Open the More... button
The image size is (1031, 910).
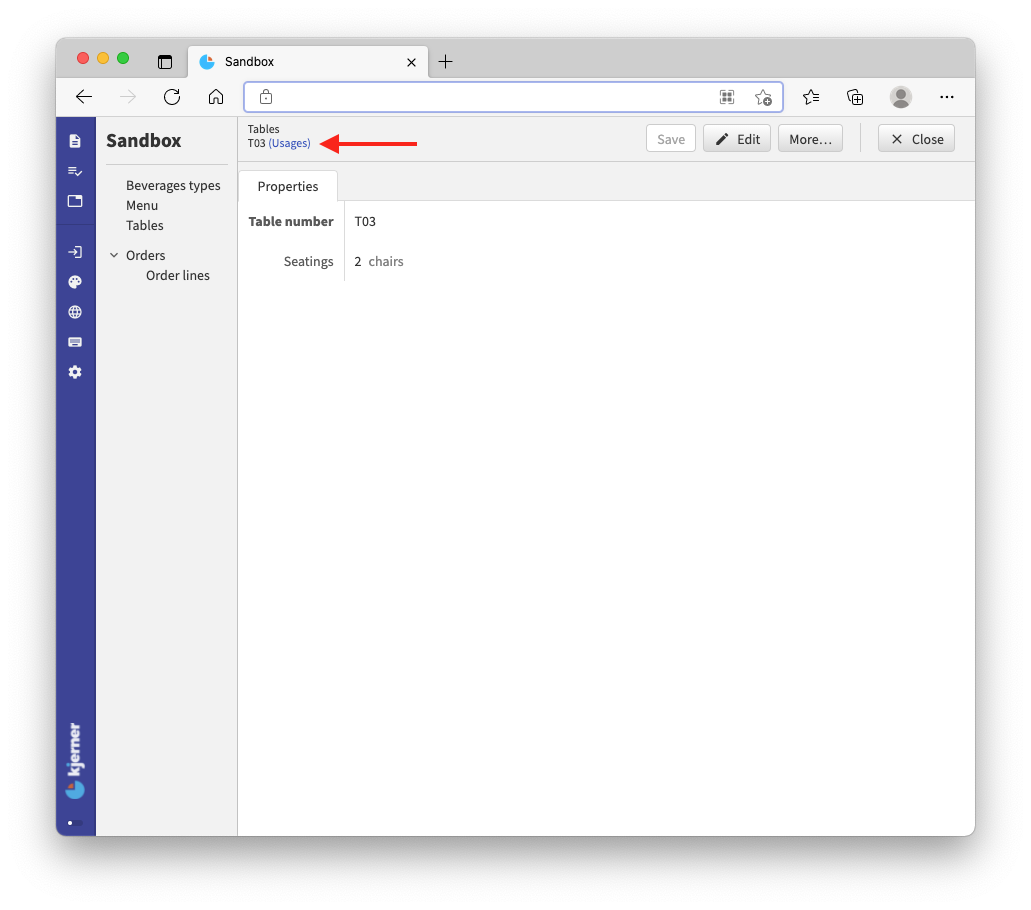tap(810, 139)
